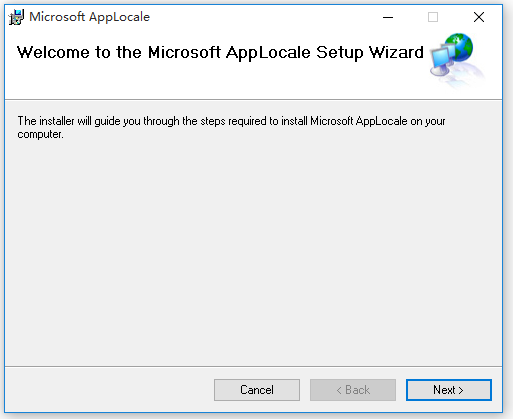This screenshot has width=513, height=419.
Task: Click the white header banner background
Action: click(233, 83)
